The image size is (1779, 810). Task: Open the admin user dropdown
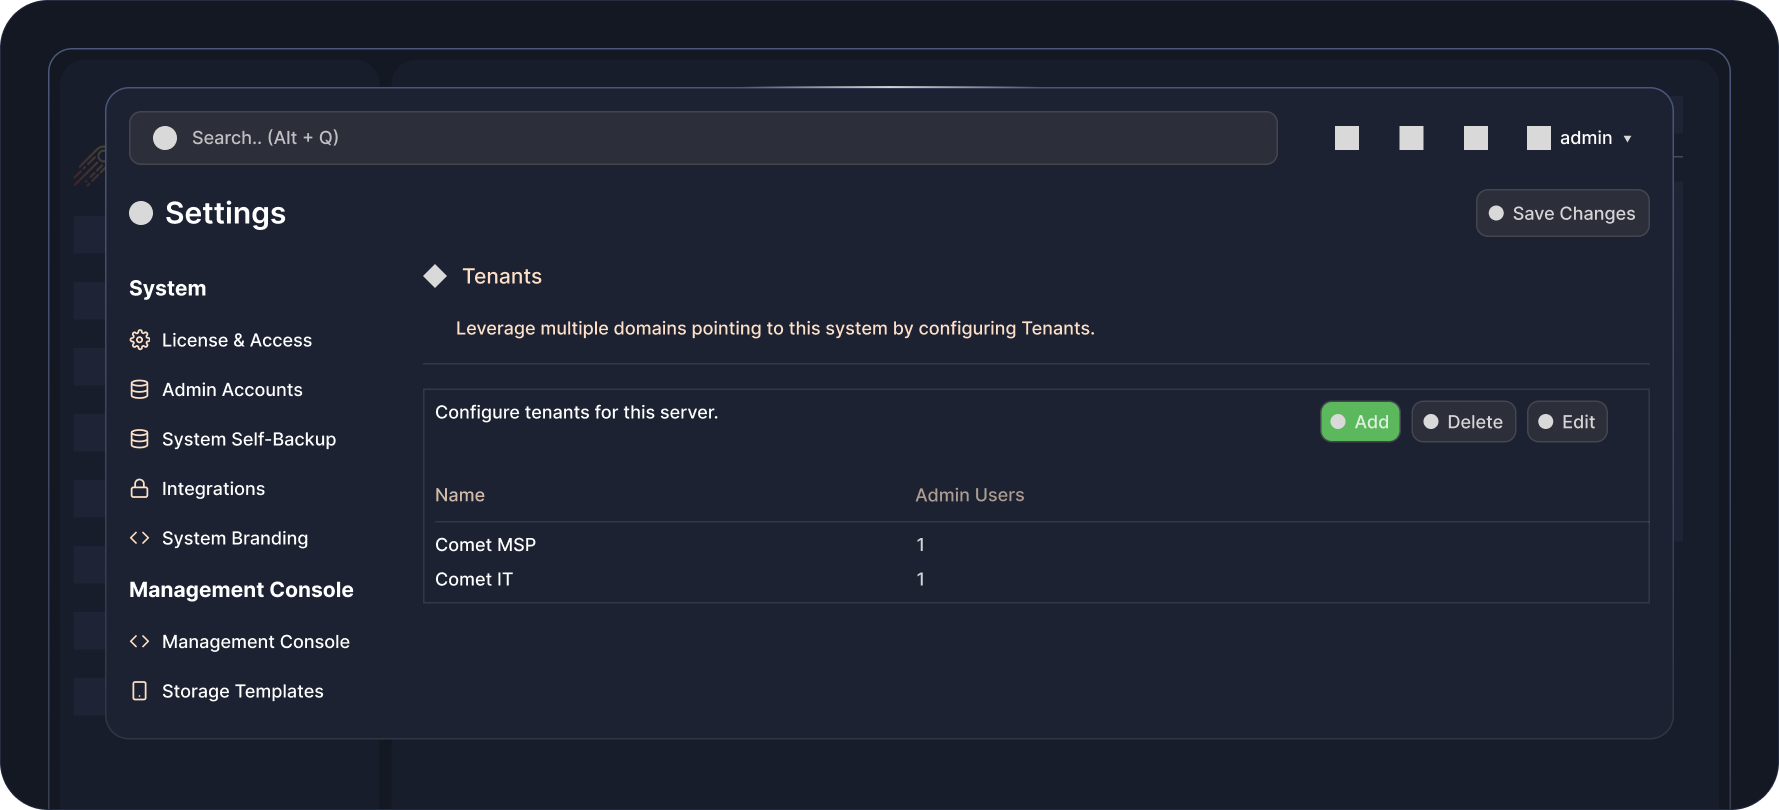(x=1584, y=138)
